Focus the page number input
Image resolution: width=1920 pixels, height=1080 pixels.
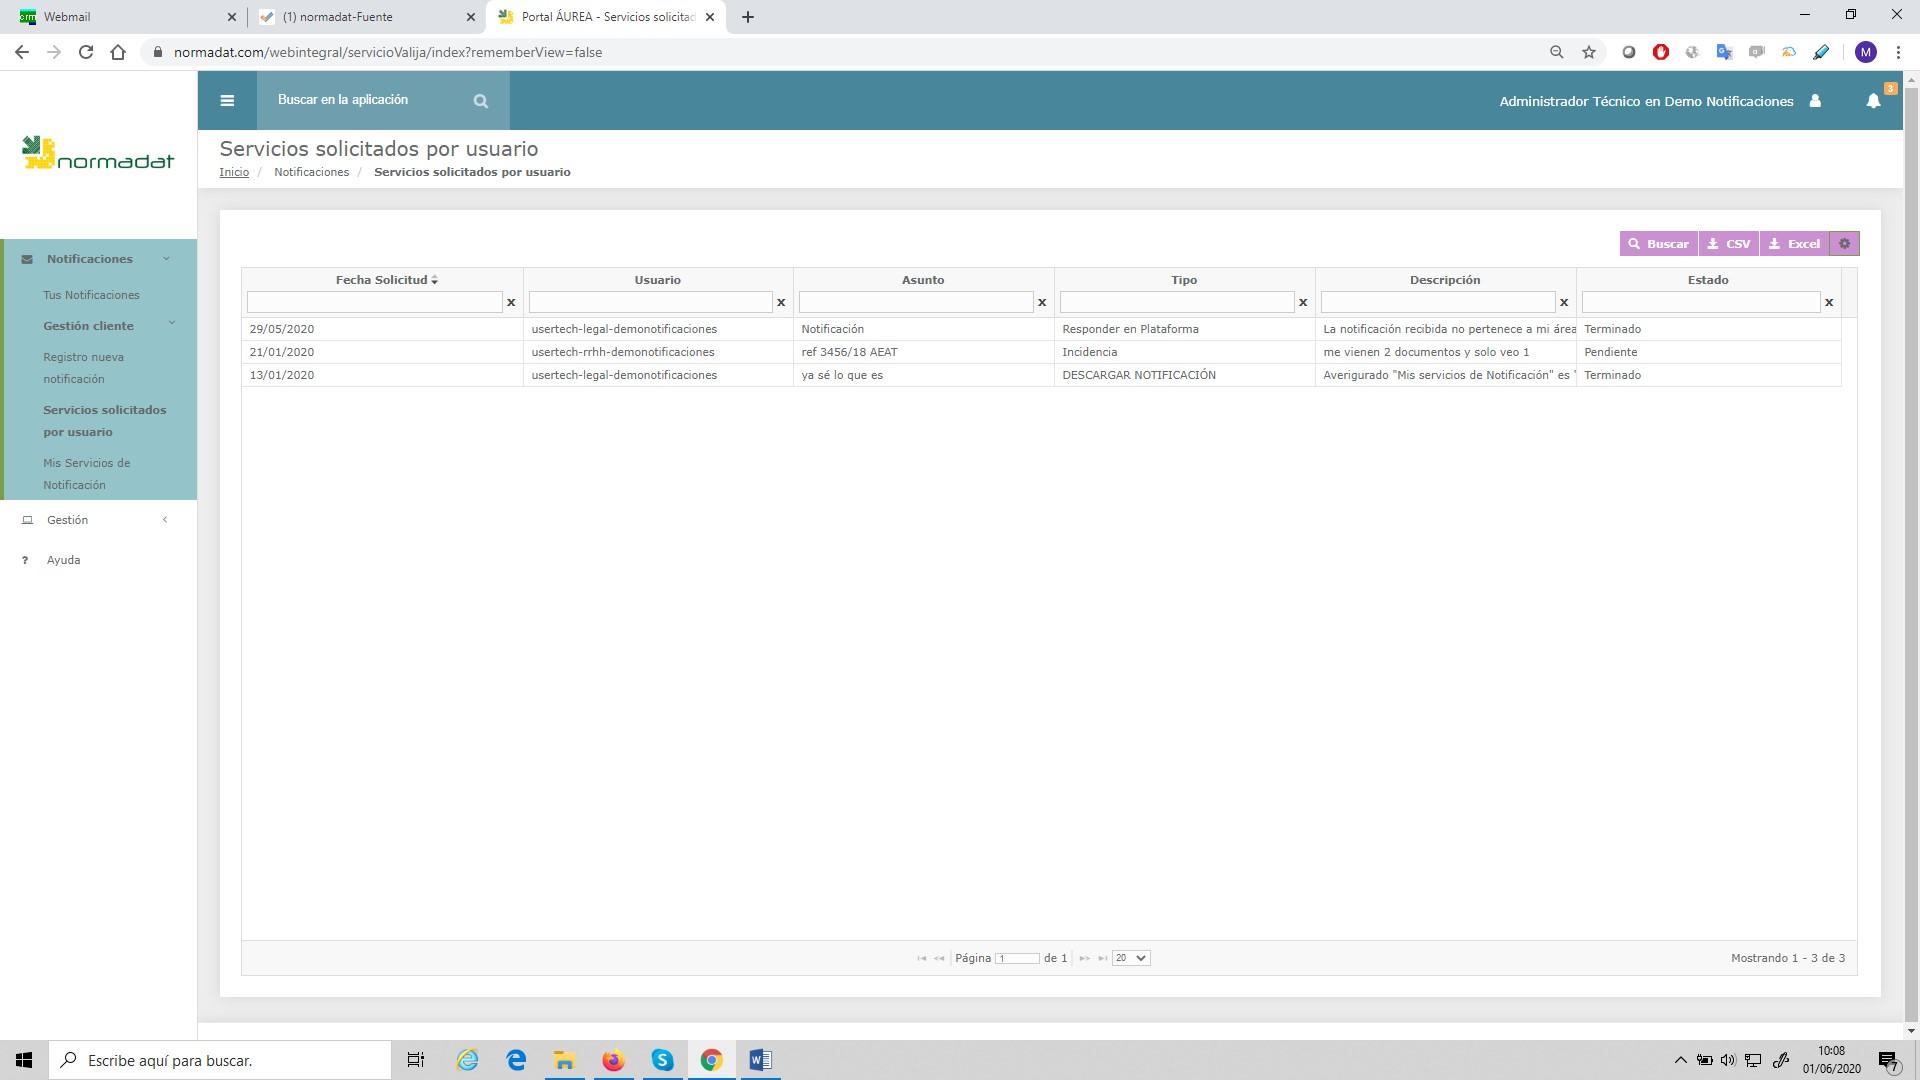tap(1017, 958)
